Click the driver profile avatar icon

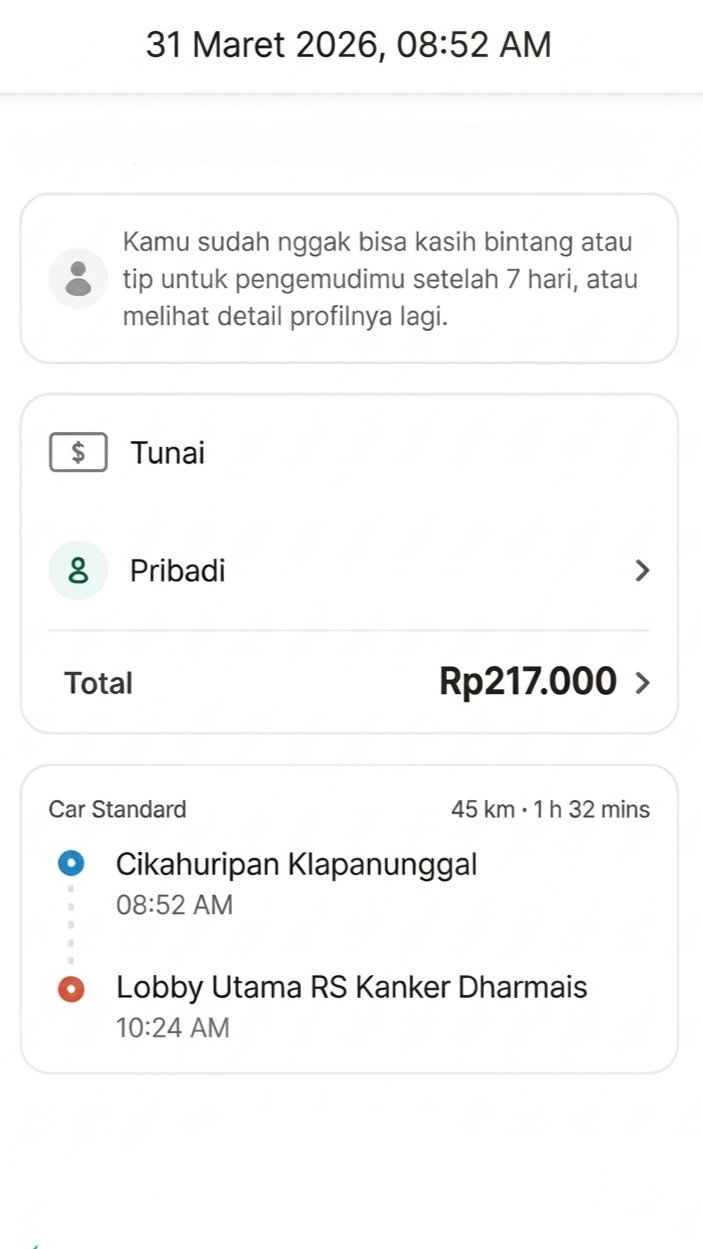[x=77, y=278]
